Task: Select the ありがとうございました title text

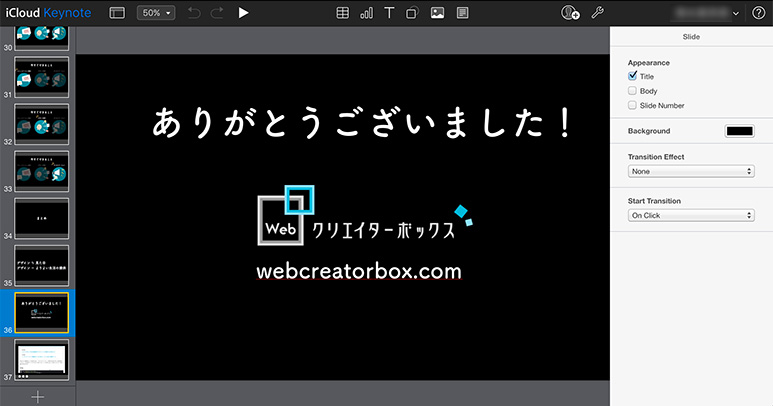Action: (361, 123)
